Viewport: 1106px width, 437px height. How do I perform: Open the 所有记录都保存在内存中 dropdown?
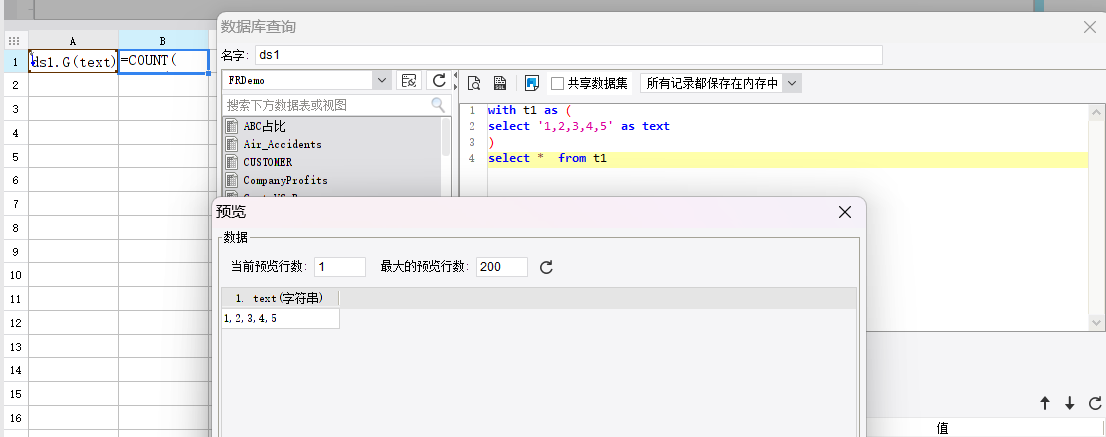pyautogui.click(x=791, y=83)
